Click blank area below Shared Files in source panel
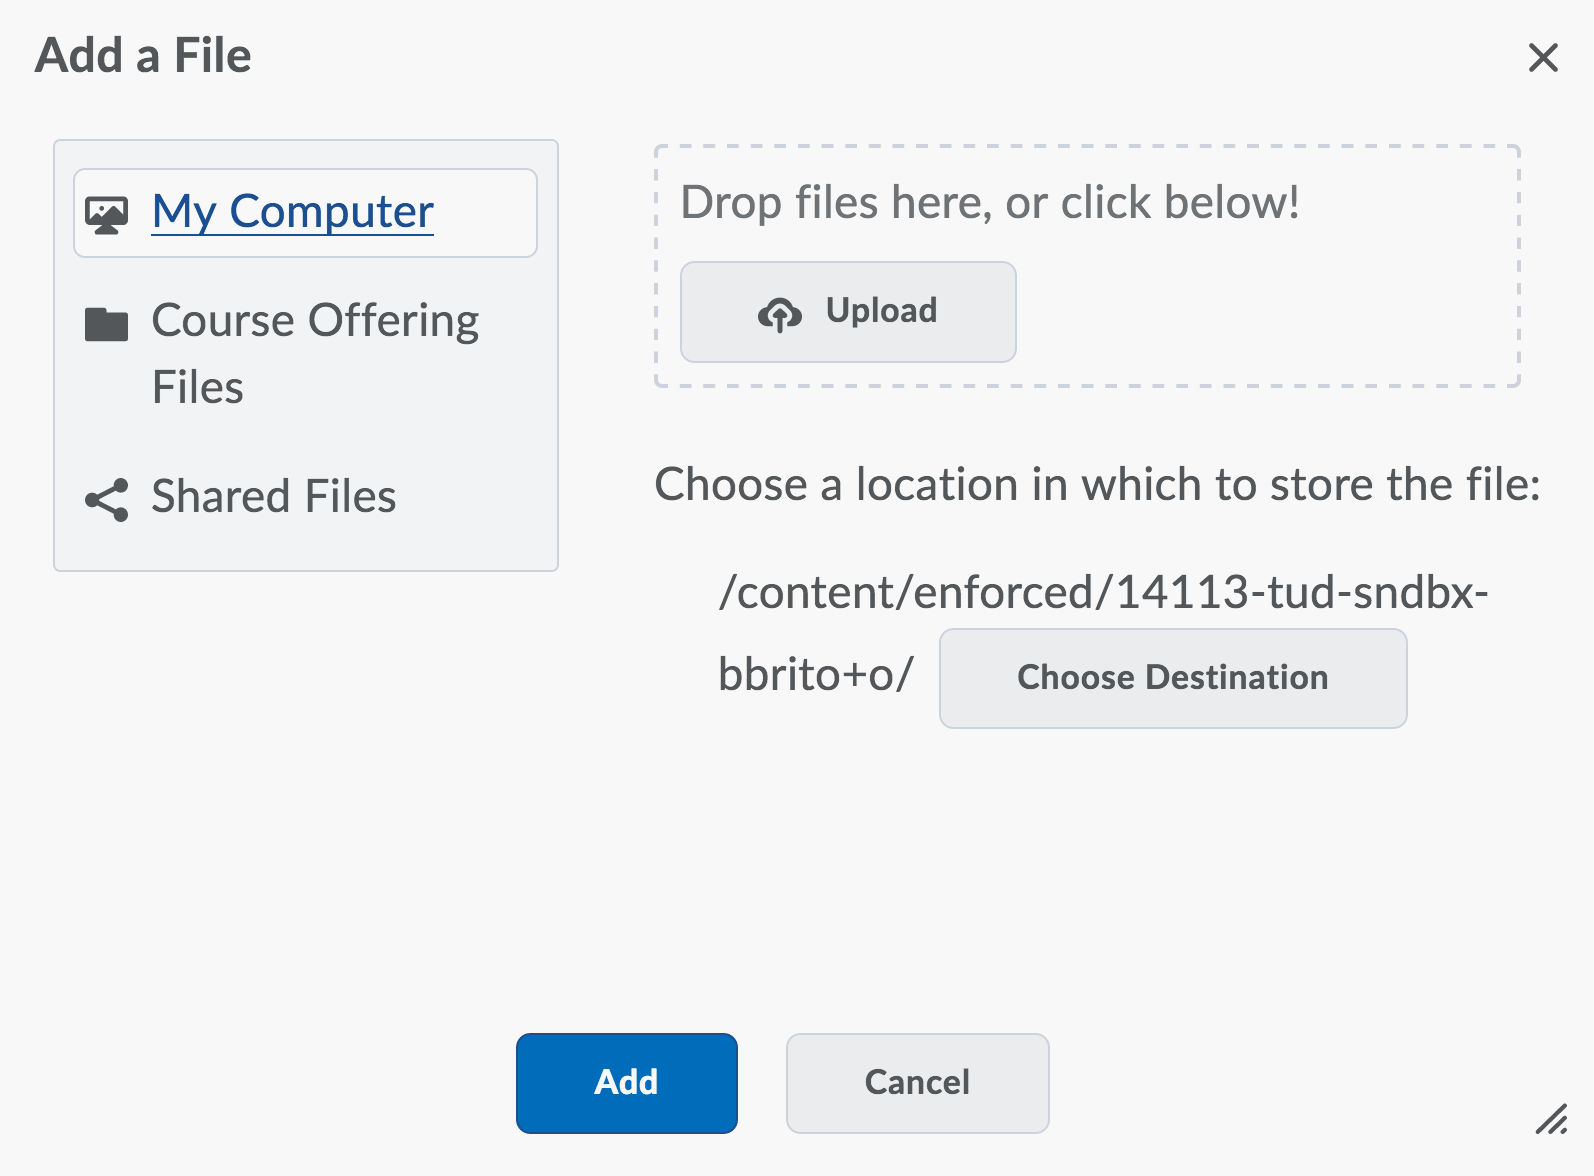This screenshot has width=1594, height=1176. [305, 548]
